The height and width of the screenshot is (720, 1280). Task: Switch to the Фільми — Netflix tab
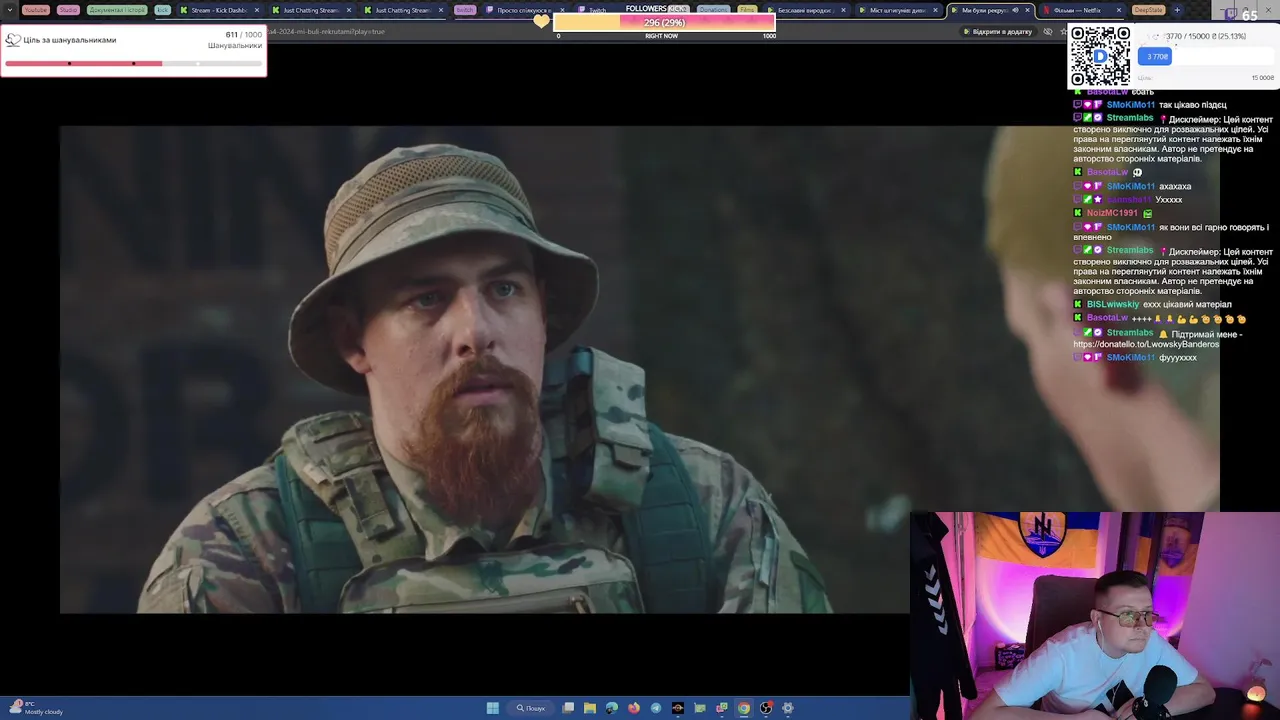click(1082, 10)
